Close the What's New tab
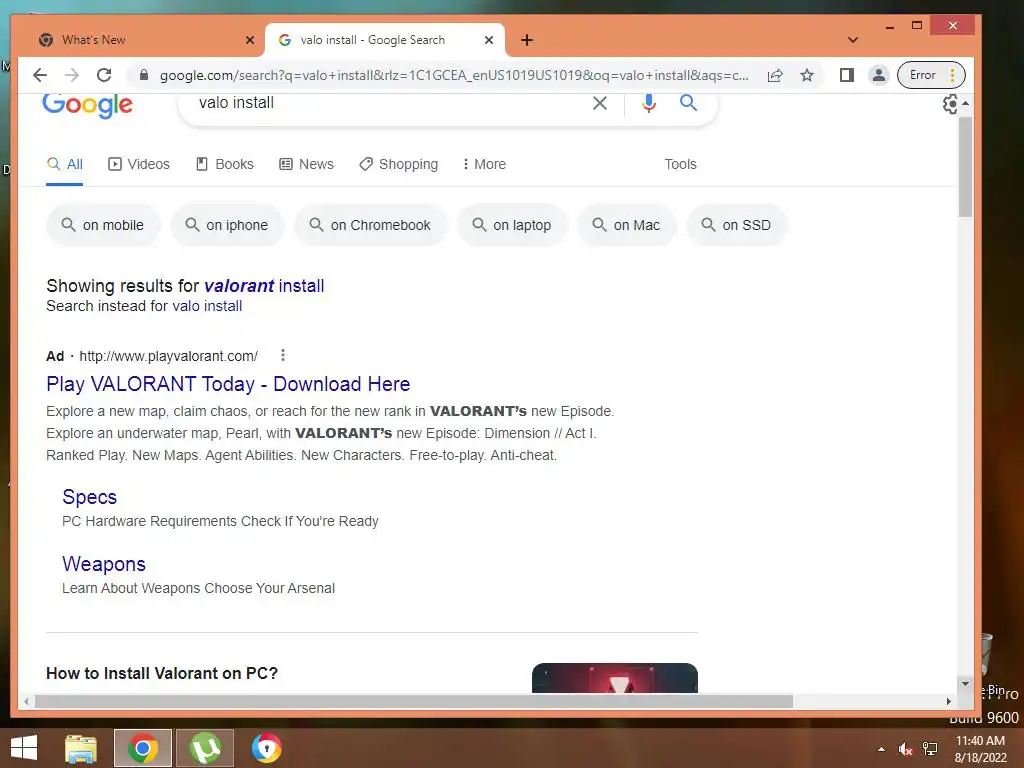This screenshot has height=768, width=1024. click(x=249, y=40)
